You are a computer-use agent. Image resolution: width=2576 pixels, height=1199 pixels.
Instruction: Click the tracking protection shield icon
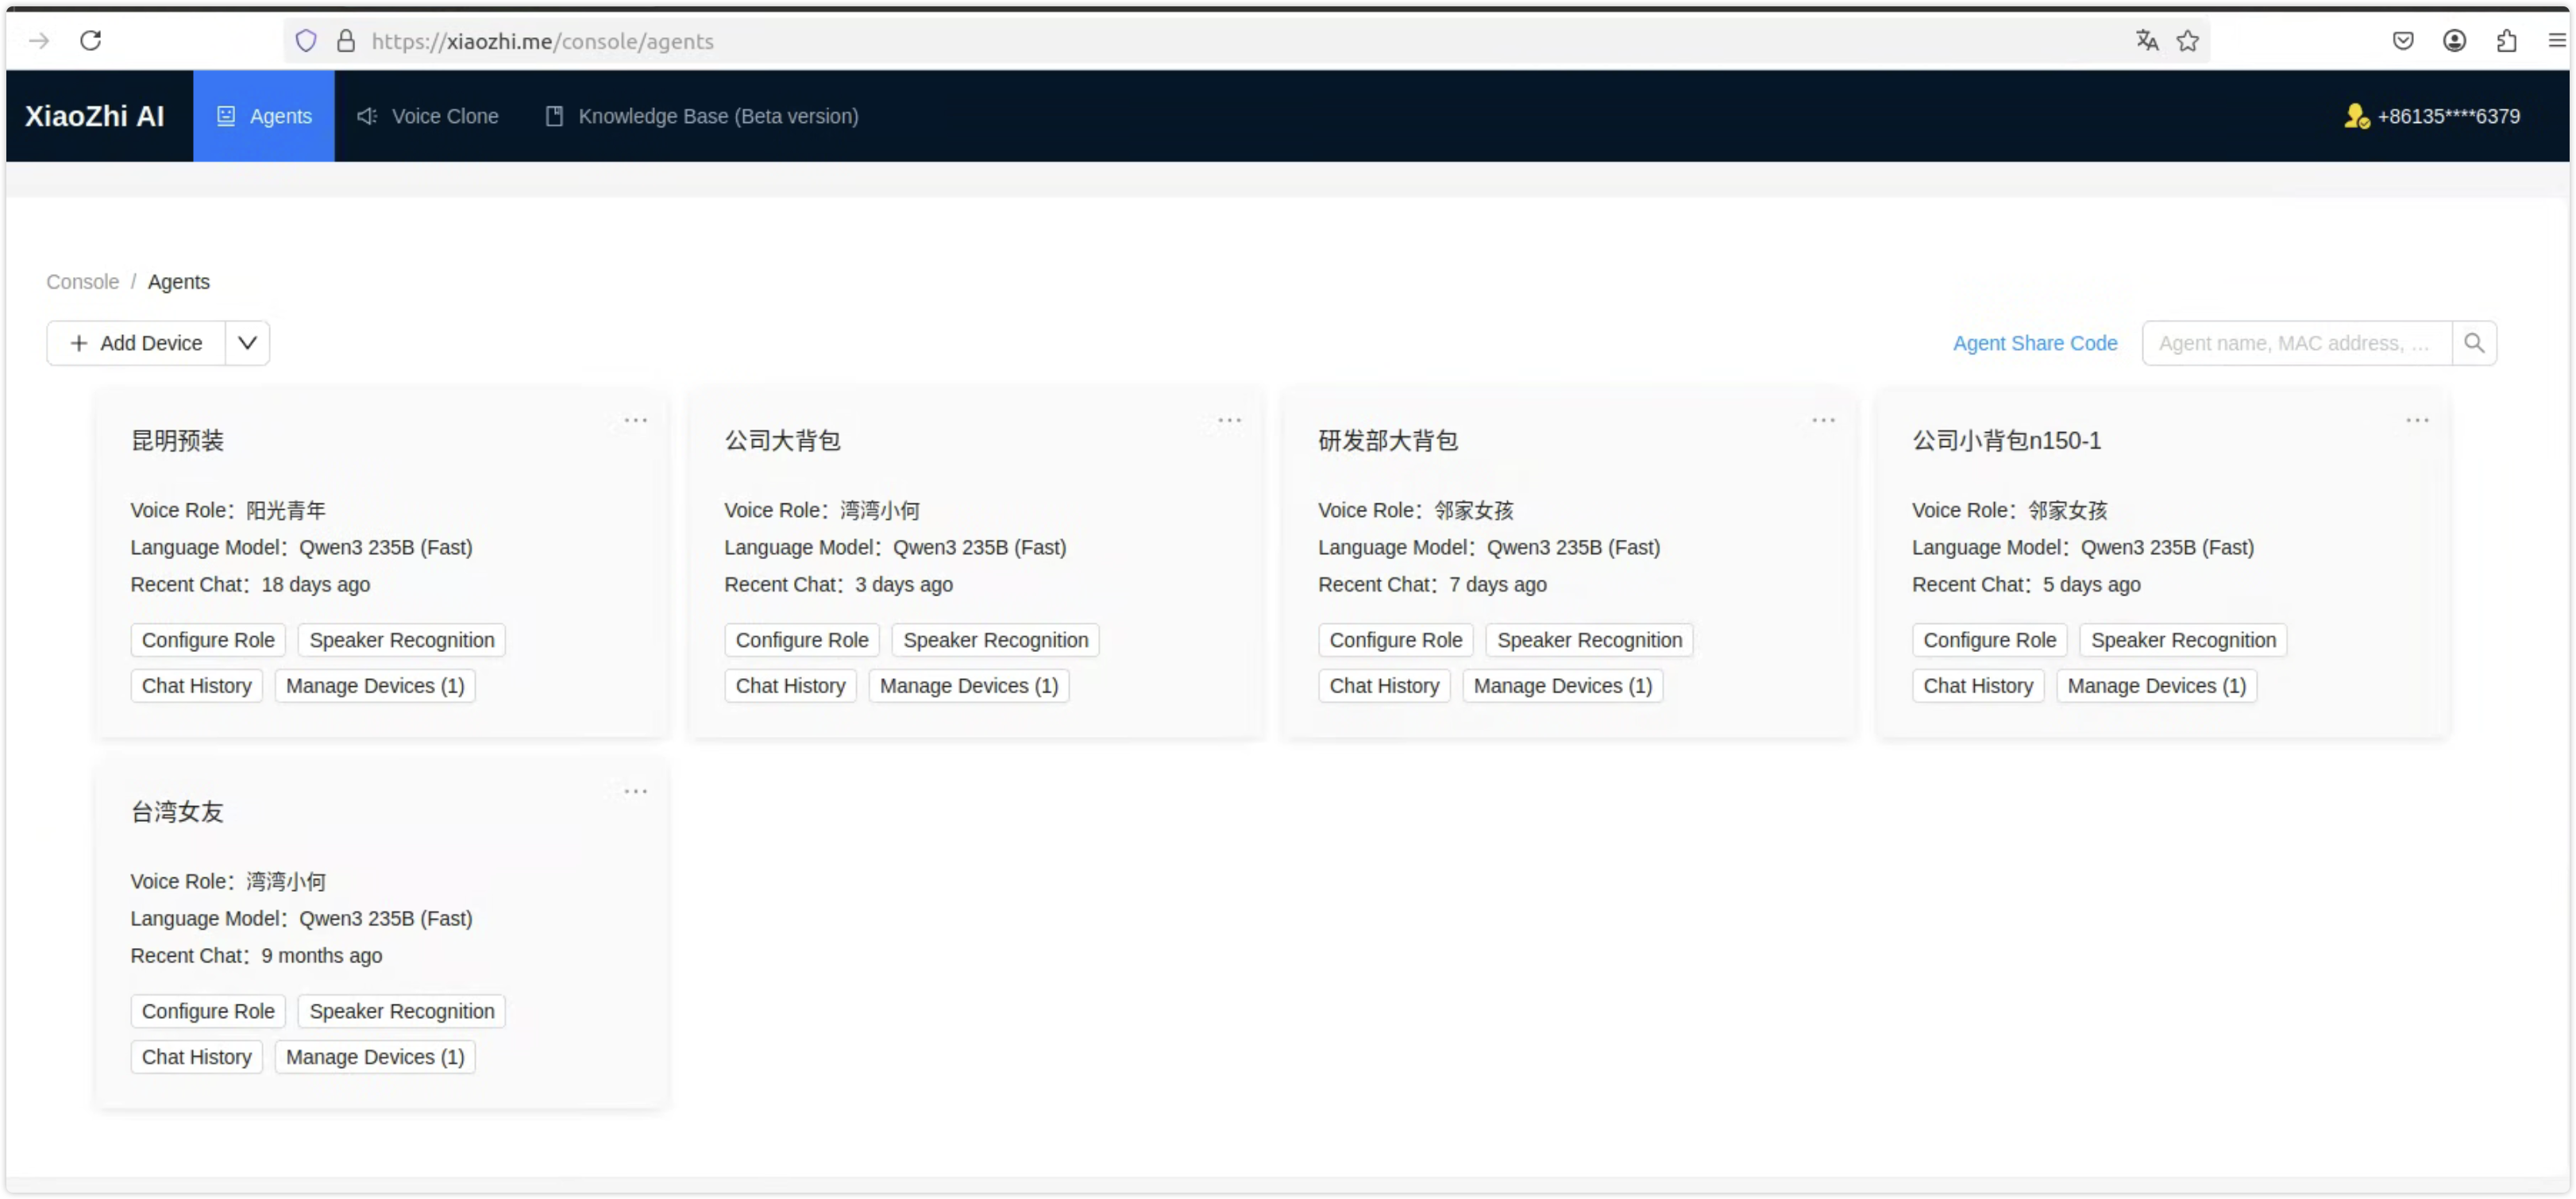coord(306,41)
